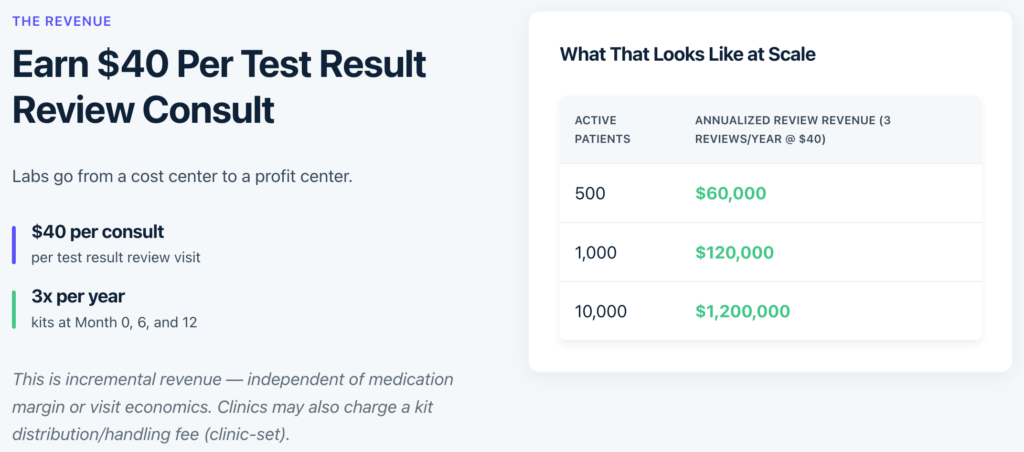The width and height of the screenshot is (1024, 452).
Task: Click the '3x per year' bold text
Action: pyautogui.click(x=78, y=296)
